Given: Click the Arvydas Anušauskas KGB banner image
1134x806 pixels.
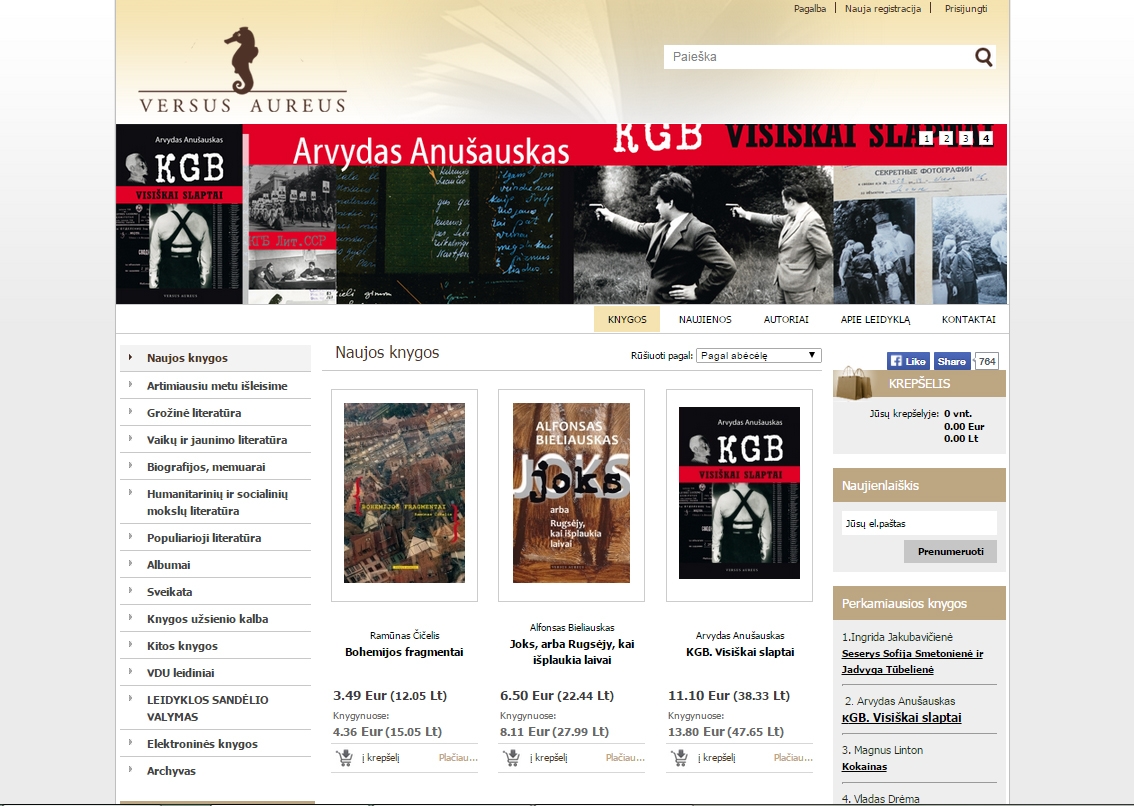Looking at the screenshot, I should tap(561, 214).
